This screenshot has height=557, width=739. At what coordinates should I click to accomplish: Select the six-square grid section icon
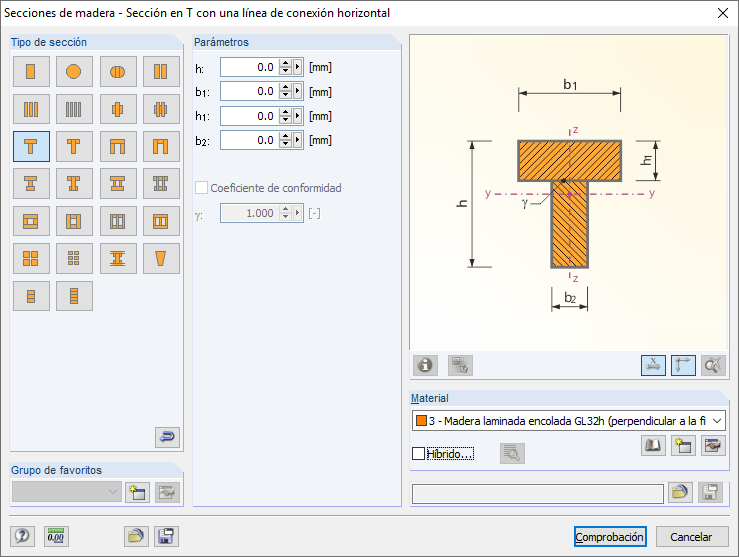pos(74,258)
